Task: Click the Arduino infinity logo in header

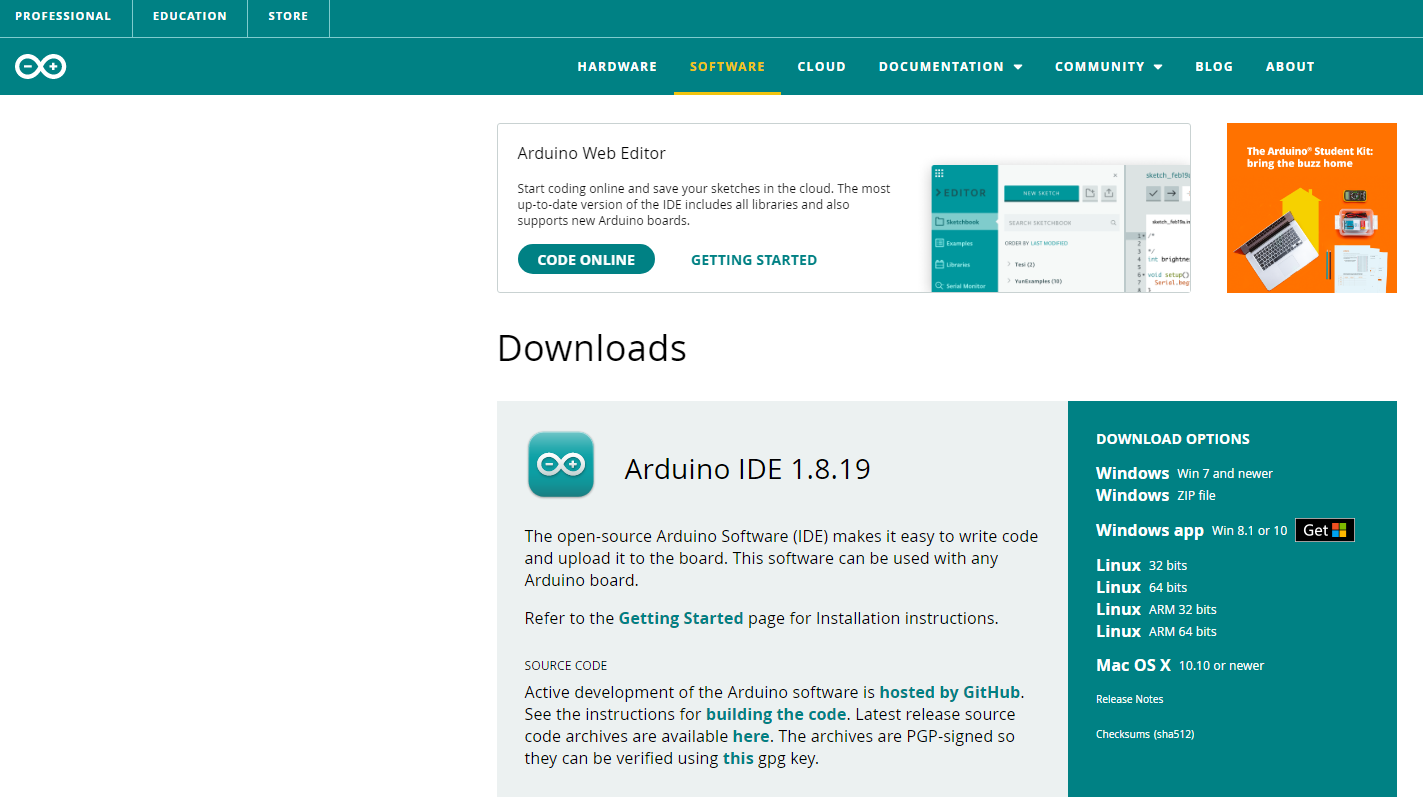Action: tap(41, 67)
